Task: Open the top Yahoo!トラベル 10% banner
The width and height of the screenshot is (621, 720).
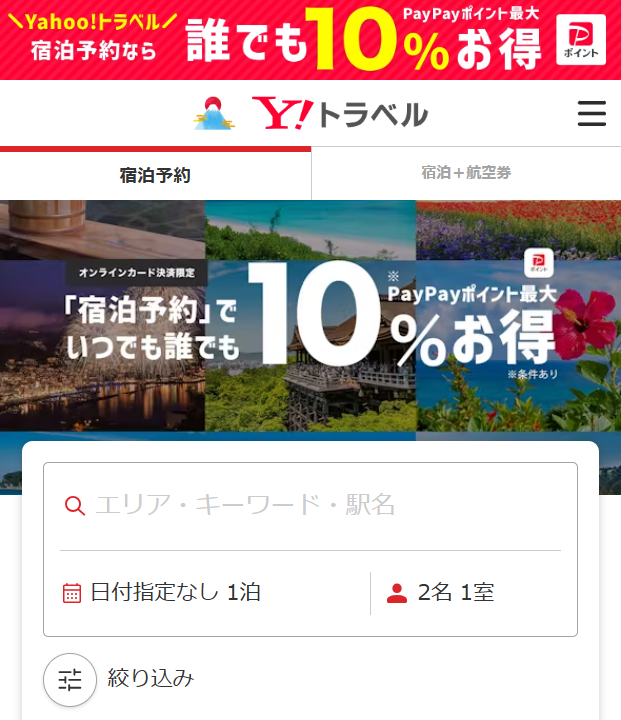Action: (x=310, y=40)
